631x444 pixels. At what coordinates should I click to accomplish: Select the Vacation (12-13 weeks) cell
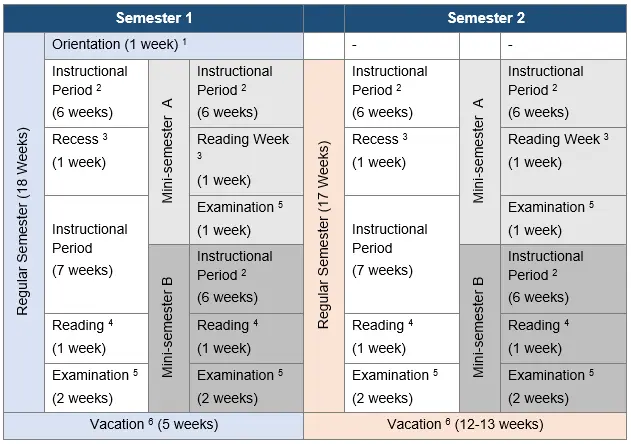coord(465,425)
